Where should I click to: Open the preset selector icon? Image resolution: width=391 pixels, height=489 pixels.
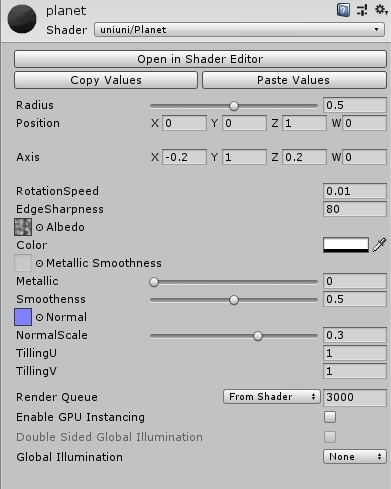point(362,10)
